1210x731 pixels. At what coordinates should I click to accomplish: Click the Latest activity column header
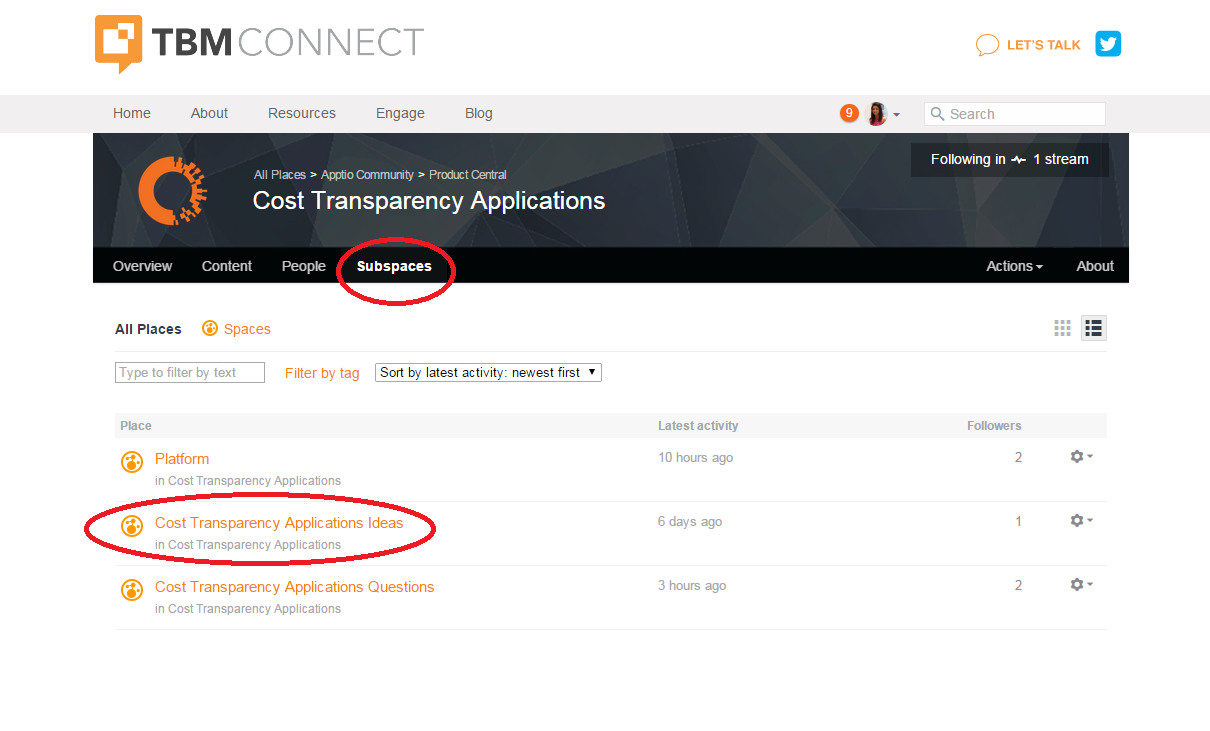(698, 426)
